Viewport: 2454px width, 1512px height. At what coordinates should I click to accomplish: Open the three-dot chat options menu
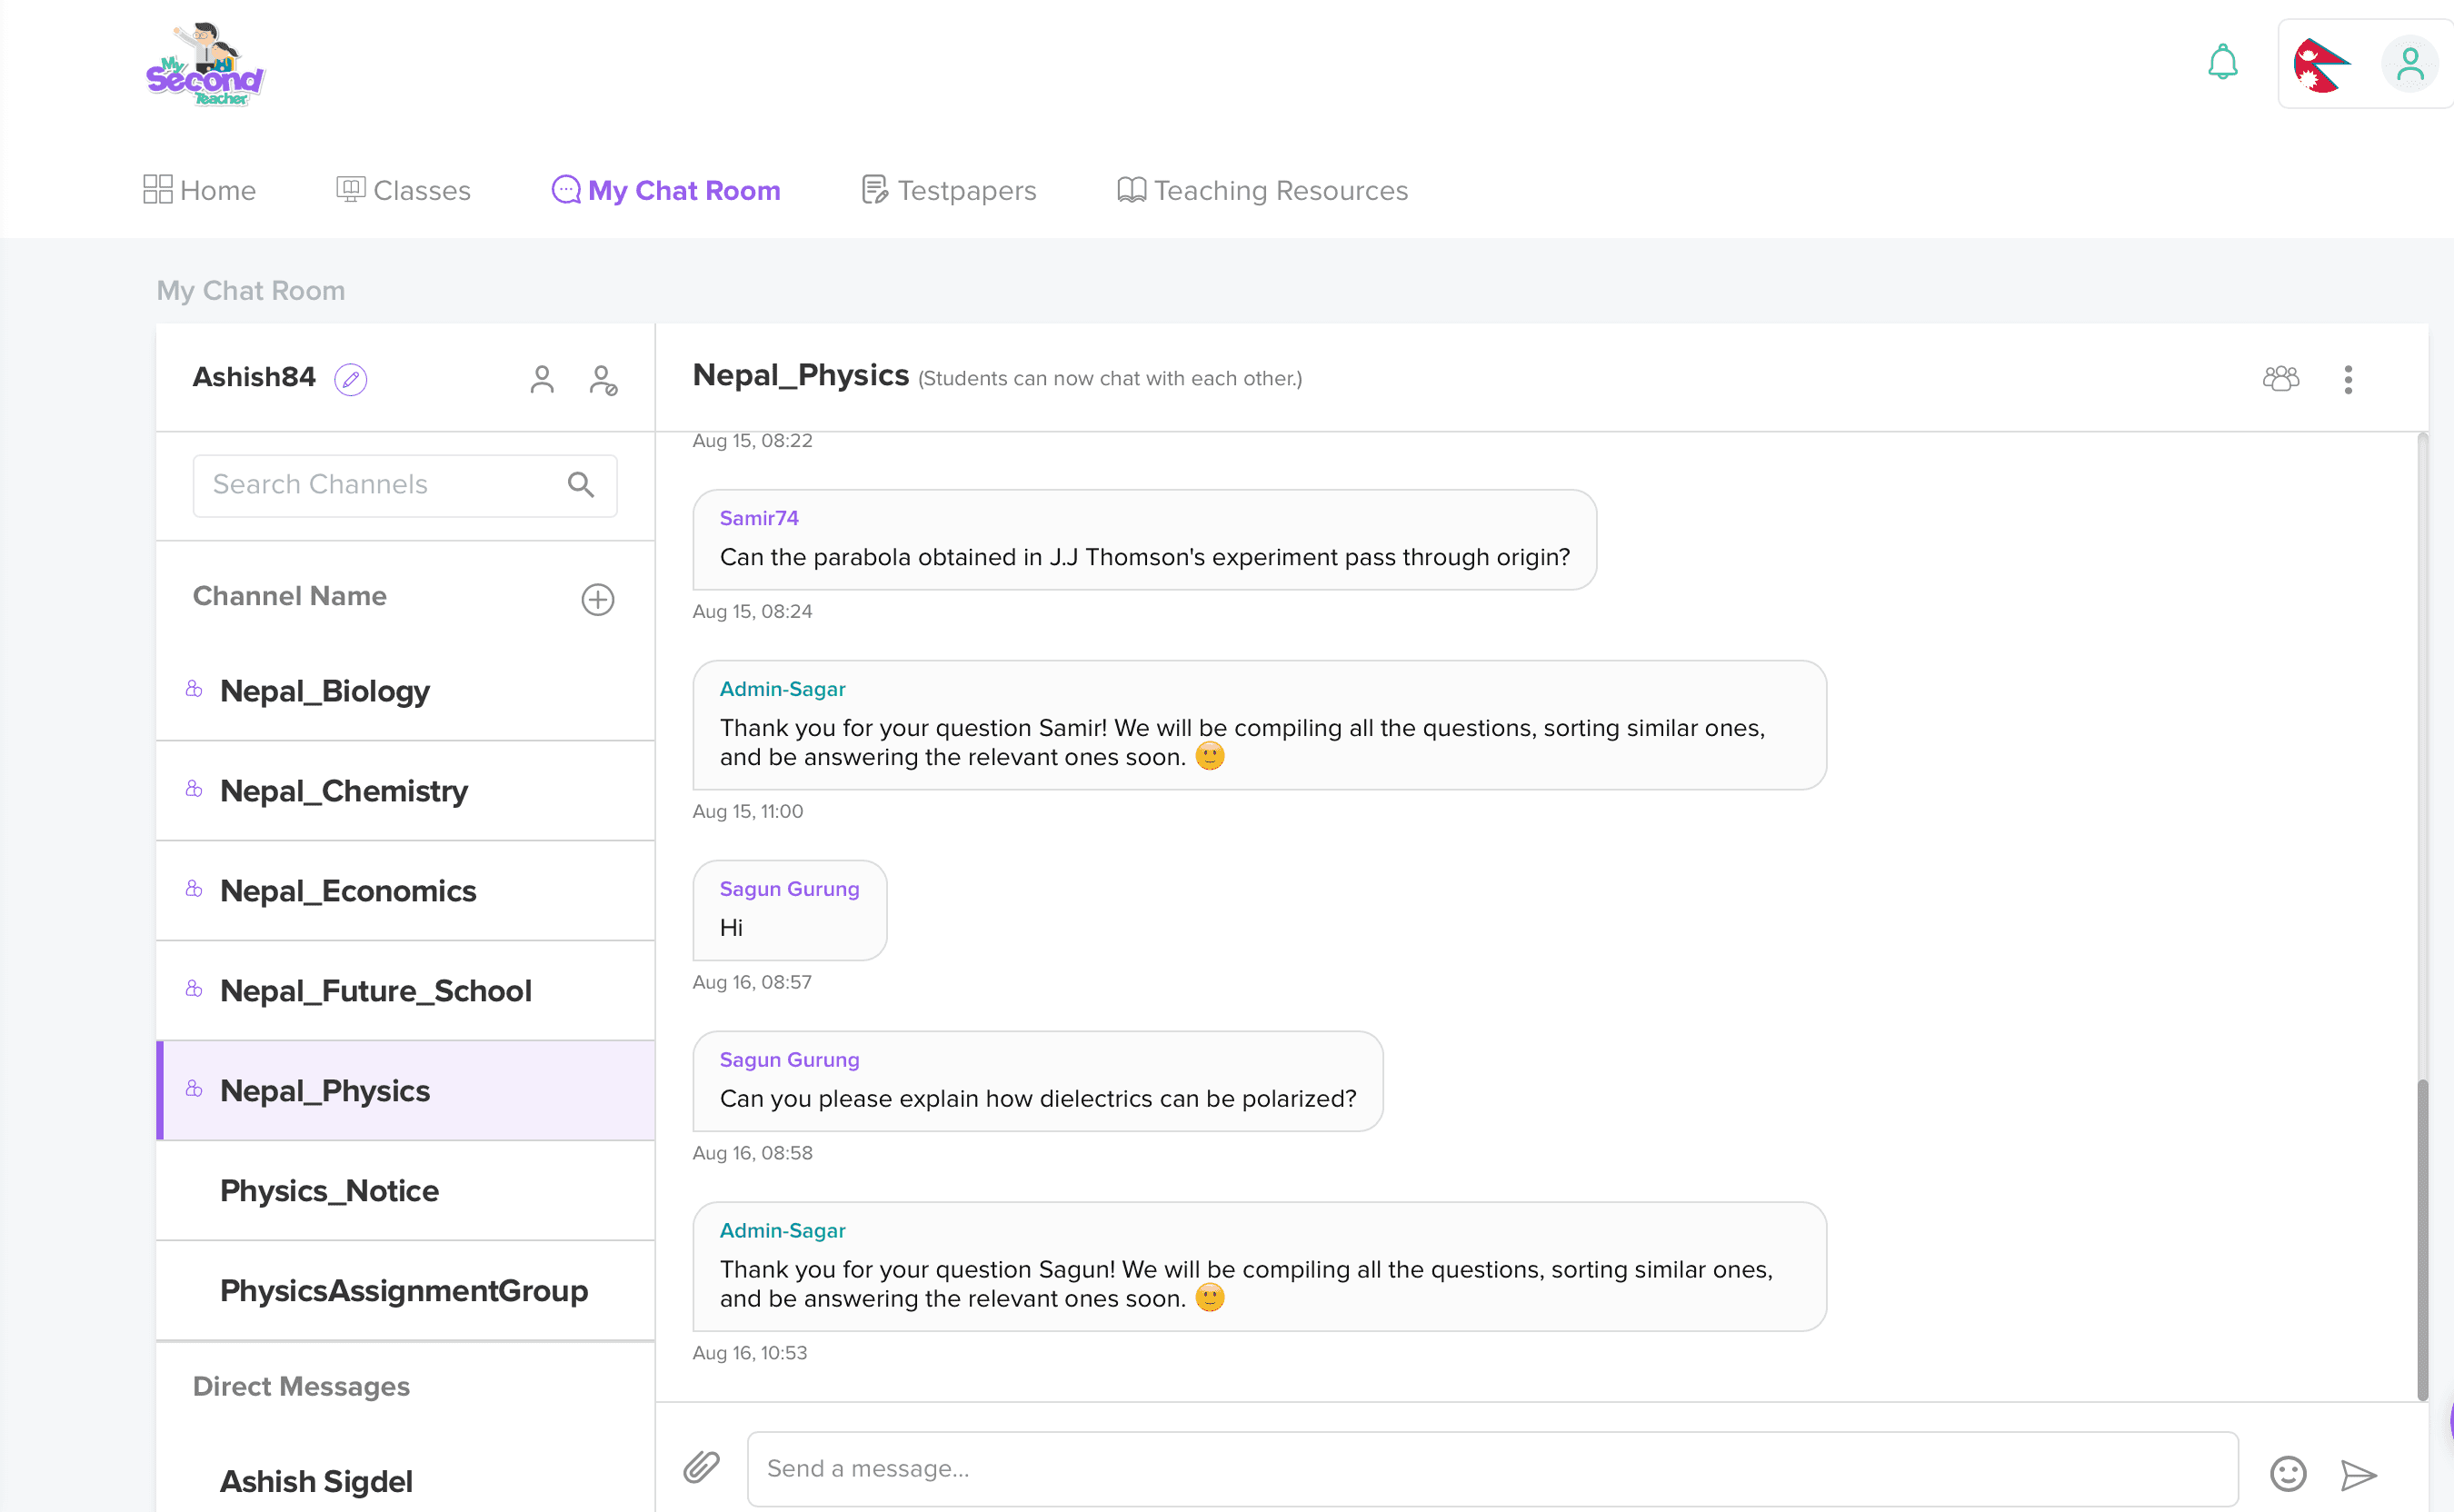2348,380
